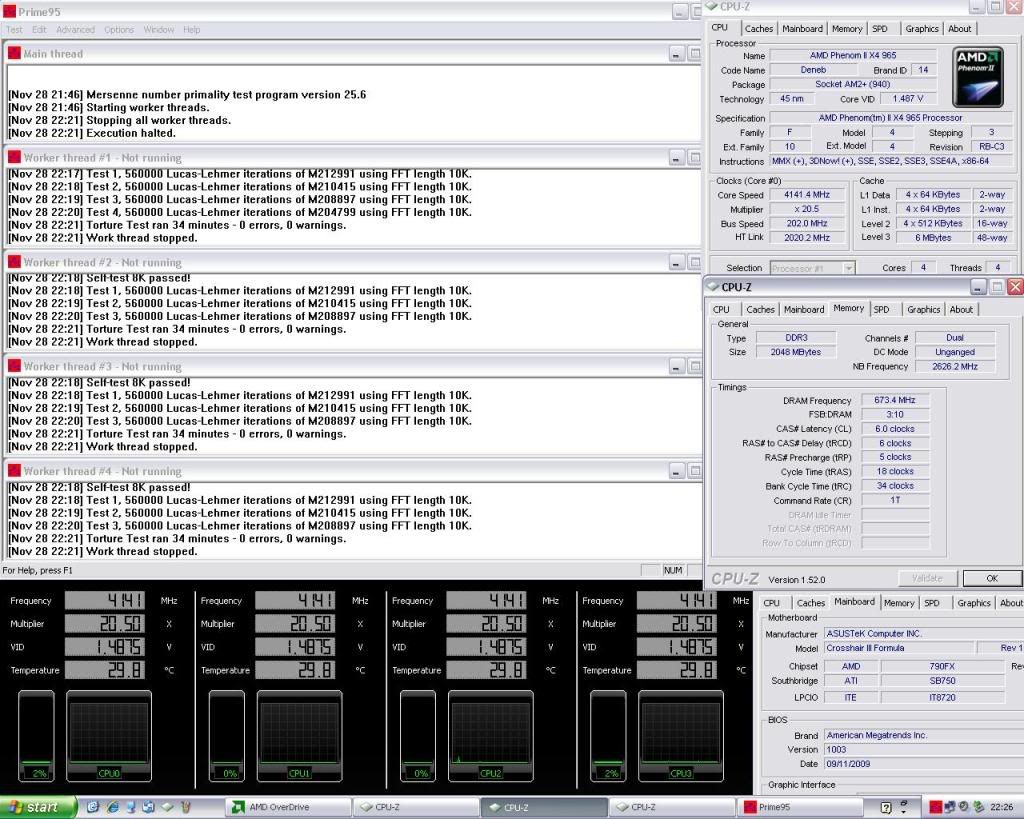Click the CPU0 usage graph
Image resolution: width=1024 pixels, height=819 pixels.
[109, 735]
